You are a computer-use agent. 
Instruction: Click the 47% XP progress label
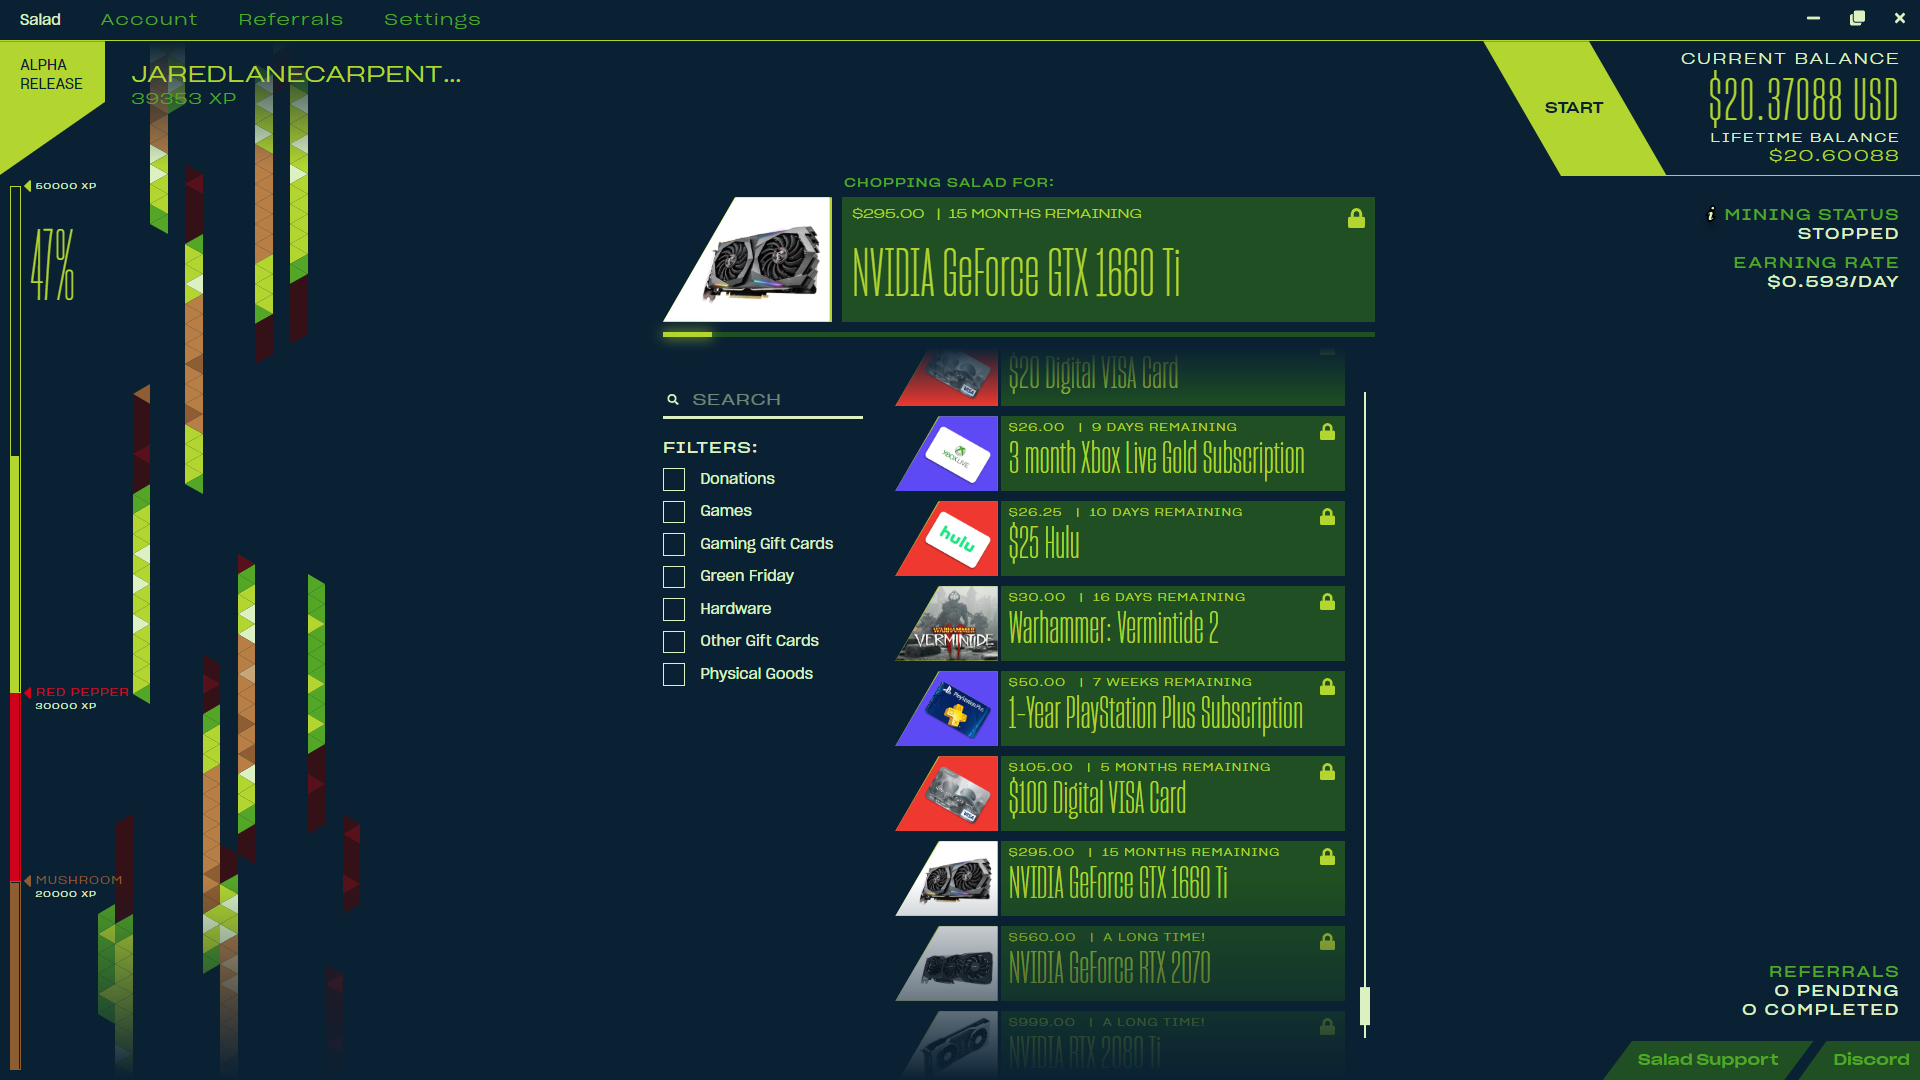coord(52,265)
